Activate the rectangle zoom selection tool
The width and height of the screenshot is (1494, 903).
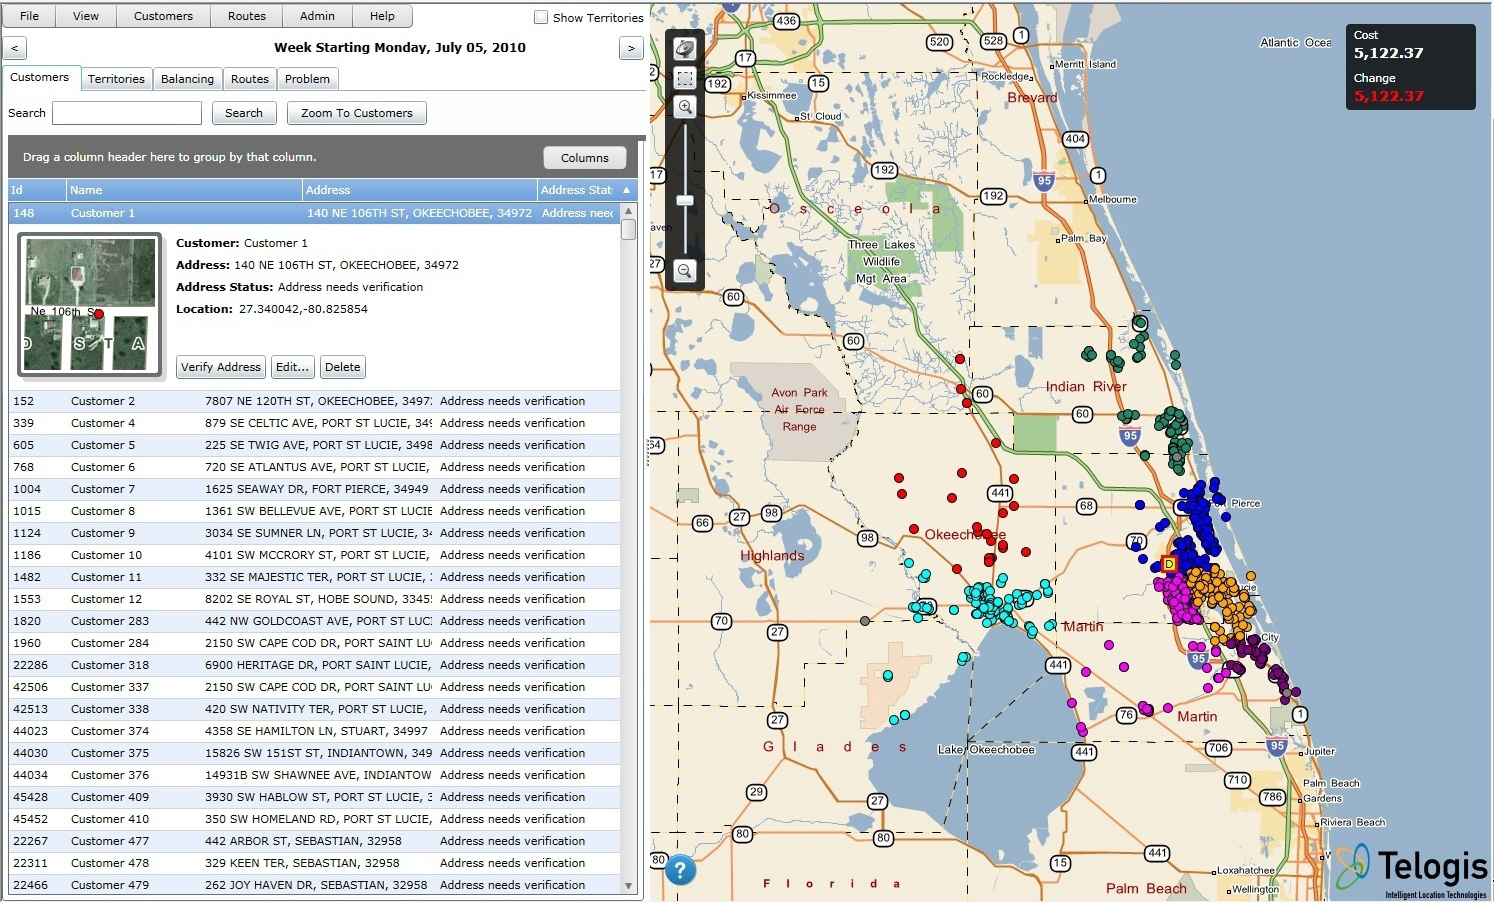coord(685,78)
